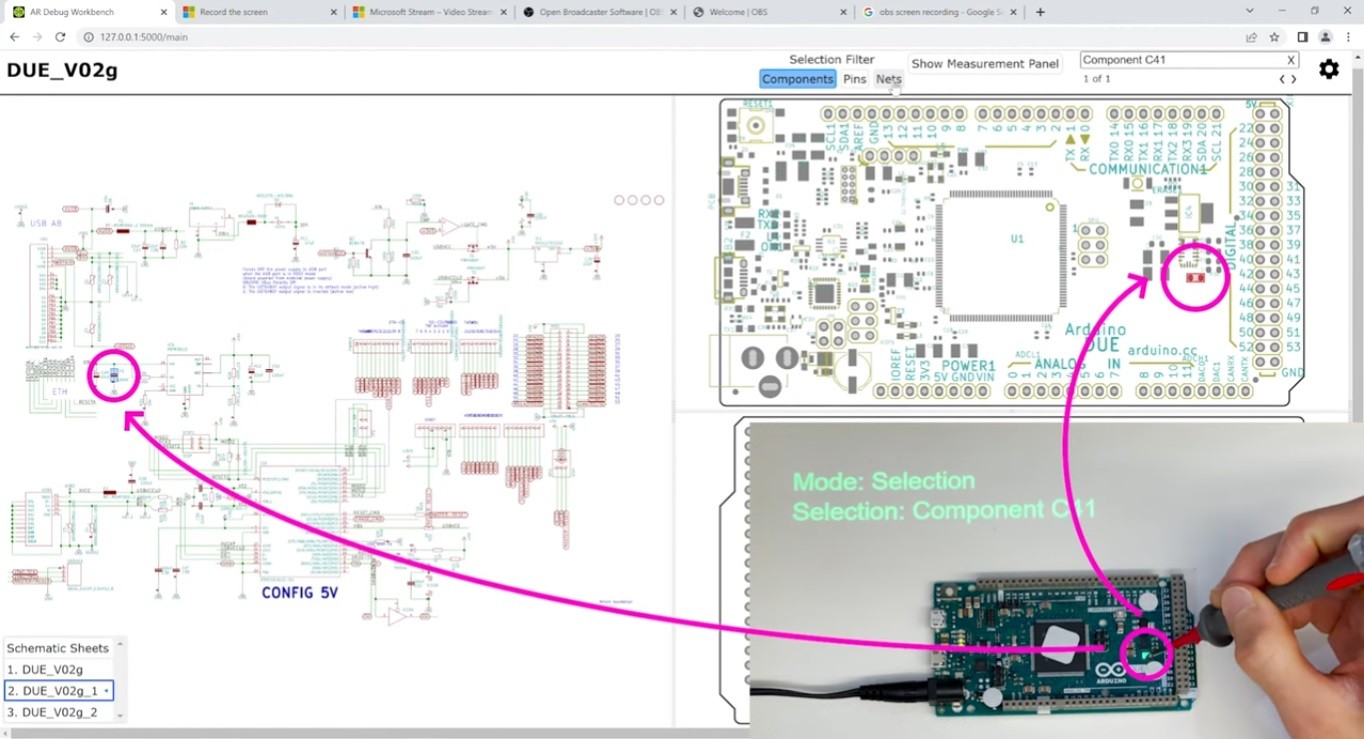Enable the Nets selection filter

point(888,79)
